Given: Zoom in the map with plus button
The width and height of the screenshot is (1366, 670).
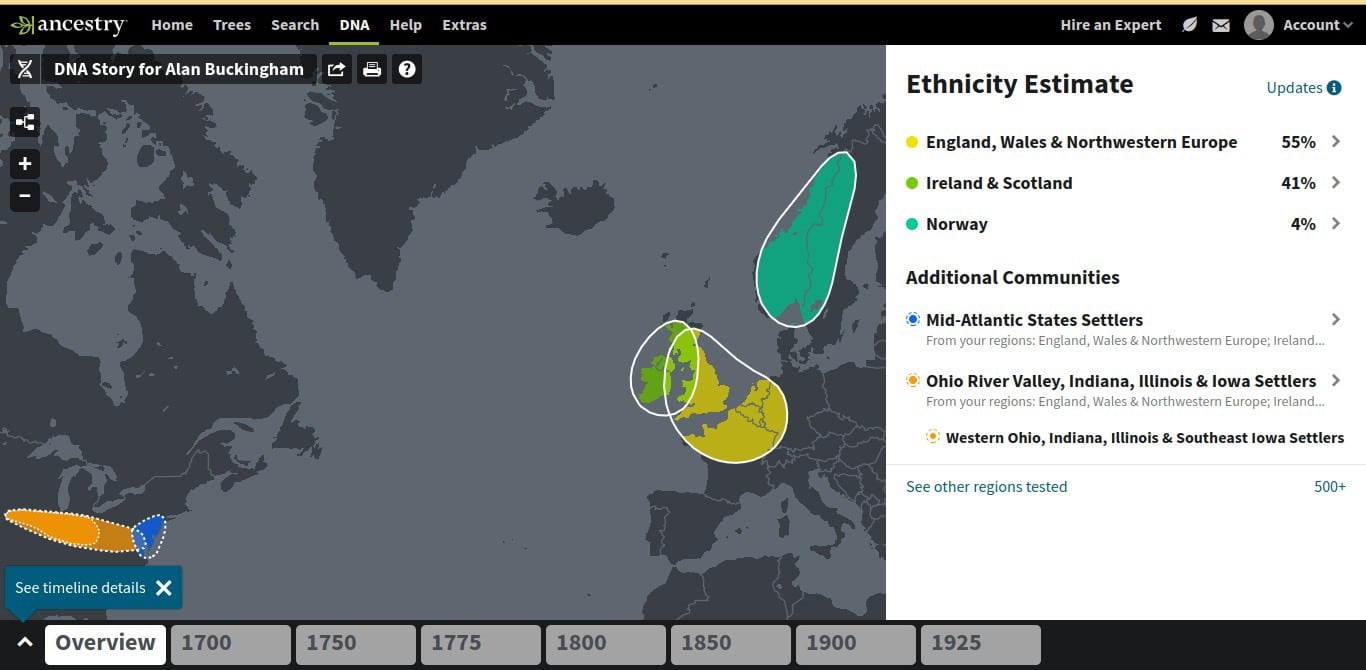Looking at the screenshot, I should click(x=25, y=164).
